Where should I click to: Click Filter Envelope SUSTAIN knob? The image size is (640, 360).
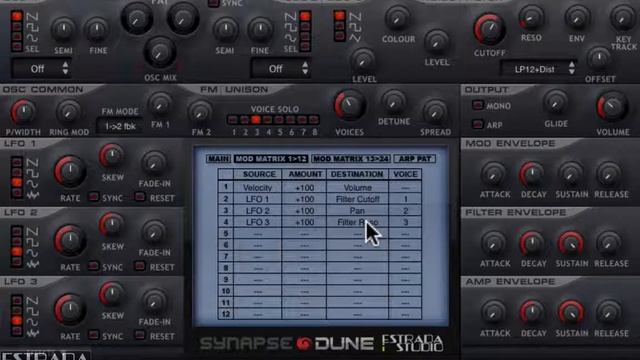click(x=571, y=244)
